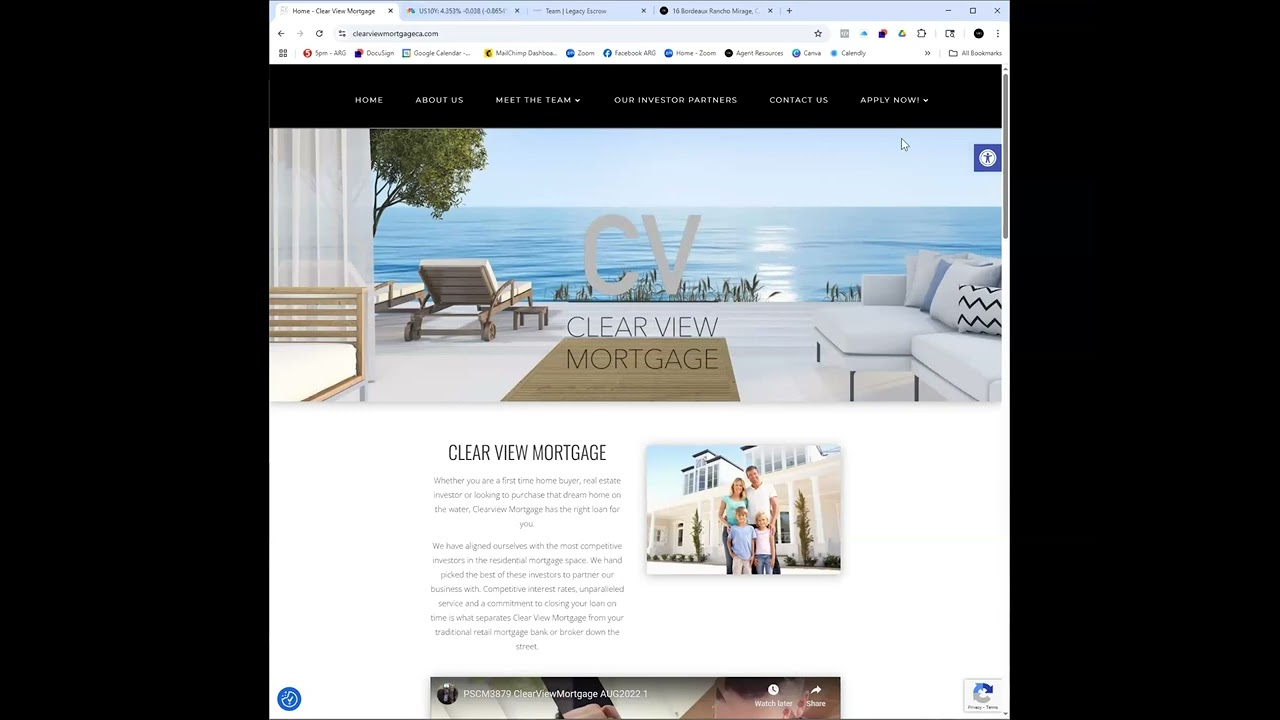Viewport: 1280px width, 720px height.
Task: Open the Google Drive extension icon
Action: (902, 33)
